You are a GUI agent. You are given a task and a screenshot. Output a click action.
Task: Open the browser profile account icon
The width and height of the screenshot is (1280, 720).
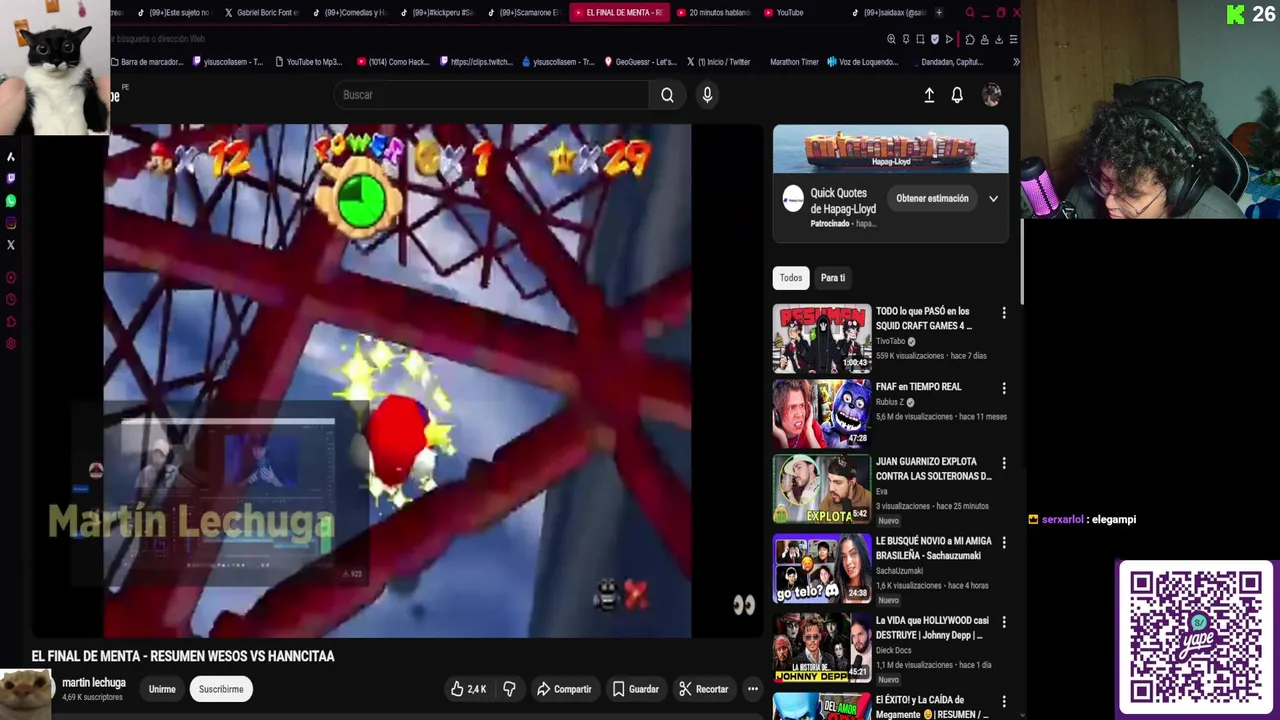(x=984, y=39)
